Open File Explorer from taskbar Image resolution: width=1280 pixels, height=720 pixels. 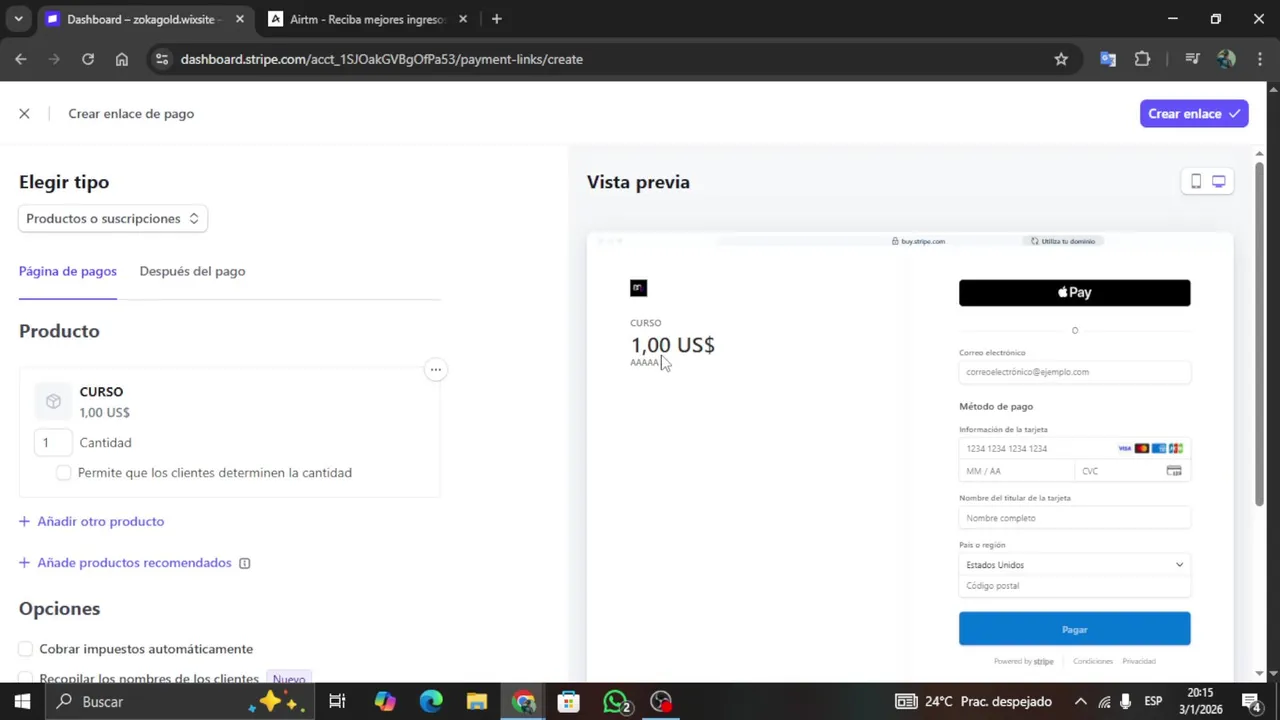point(477,702)
